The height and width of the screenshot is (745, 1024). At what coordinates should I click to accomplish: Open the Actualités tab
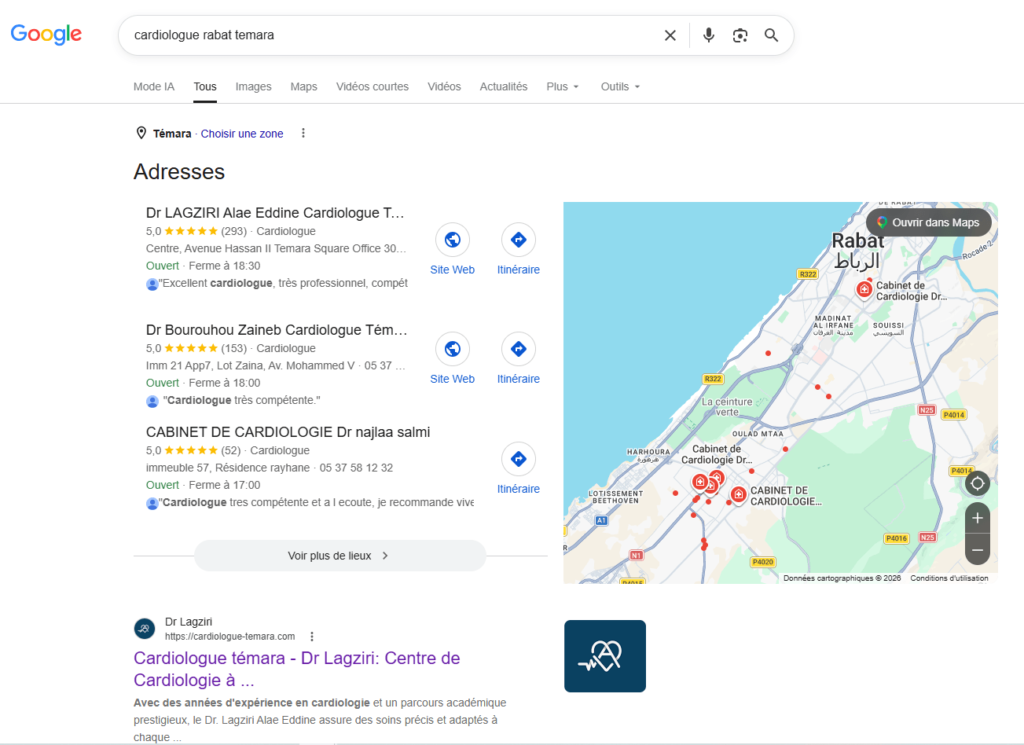pos(504,86)
